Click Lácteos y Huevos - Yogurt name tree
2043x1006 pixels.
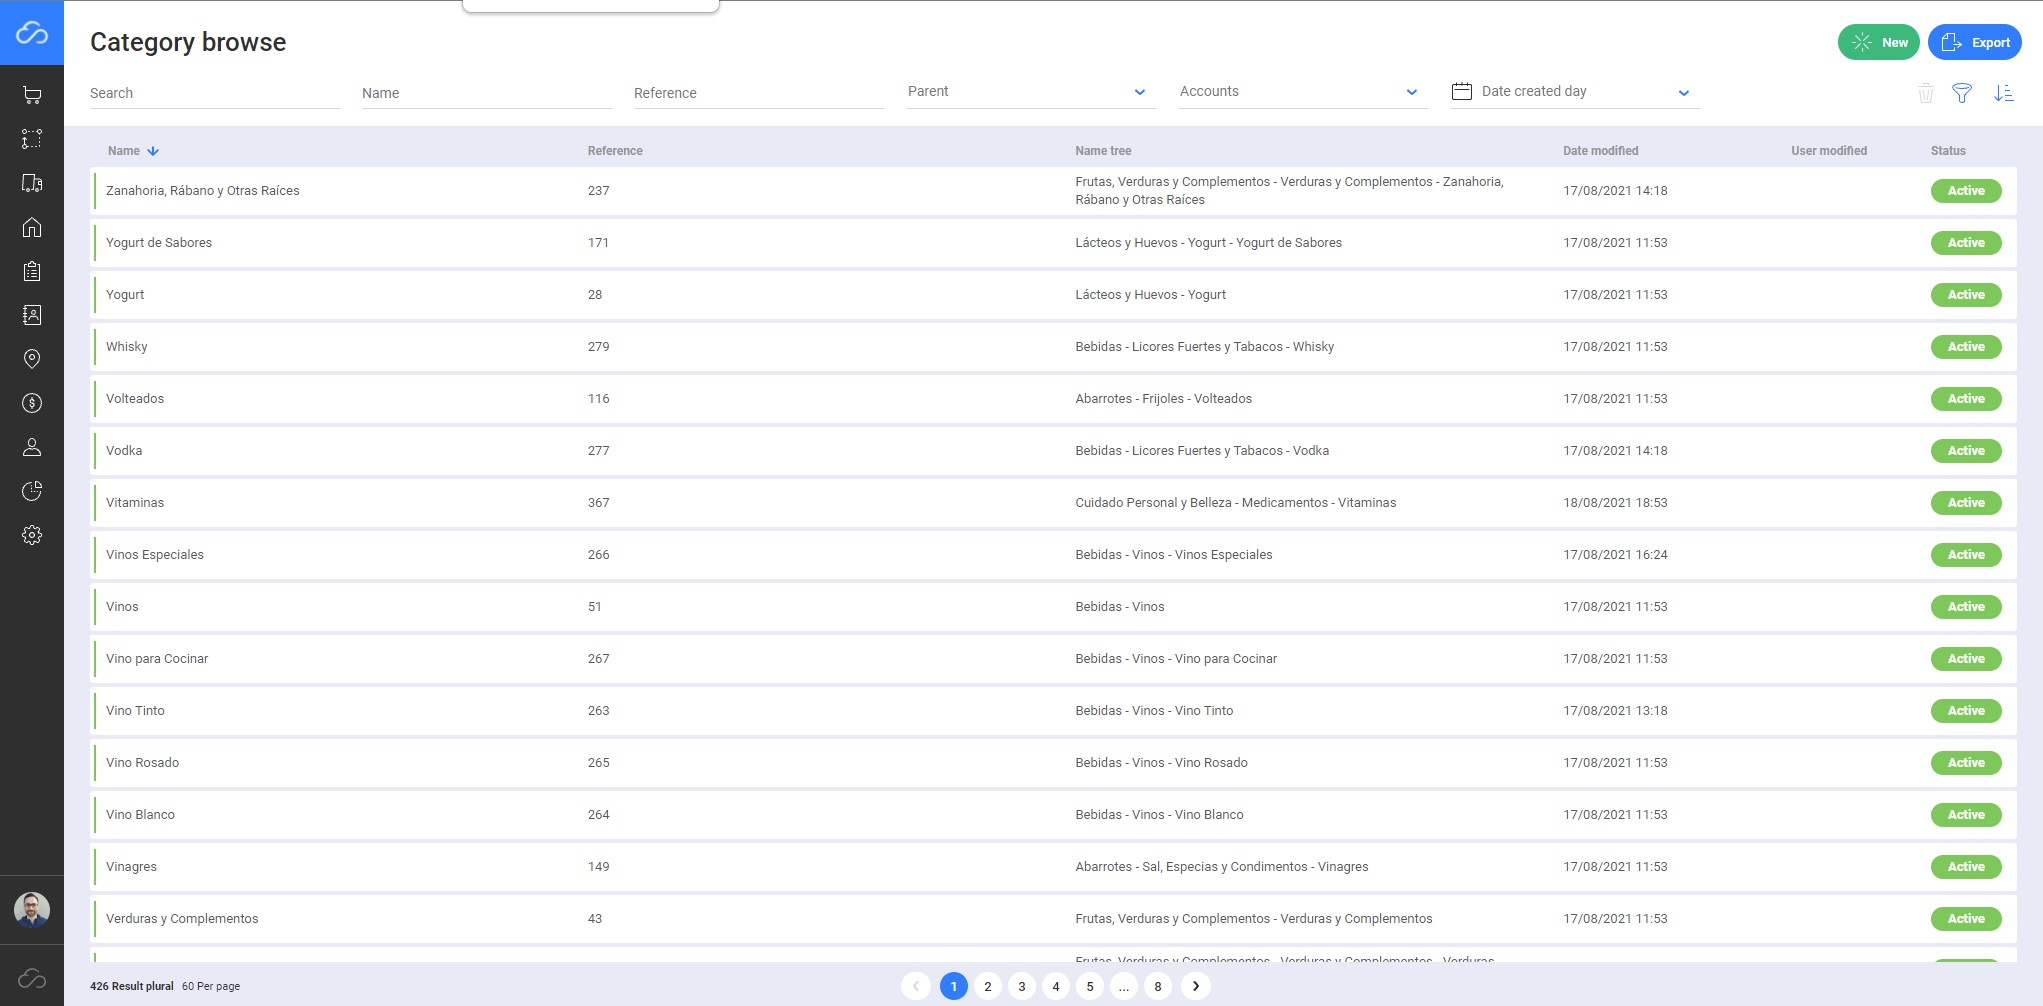(x=1150, y=295)
